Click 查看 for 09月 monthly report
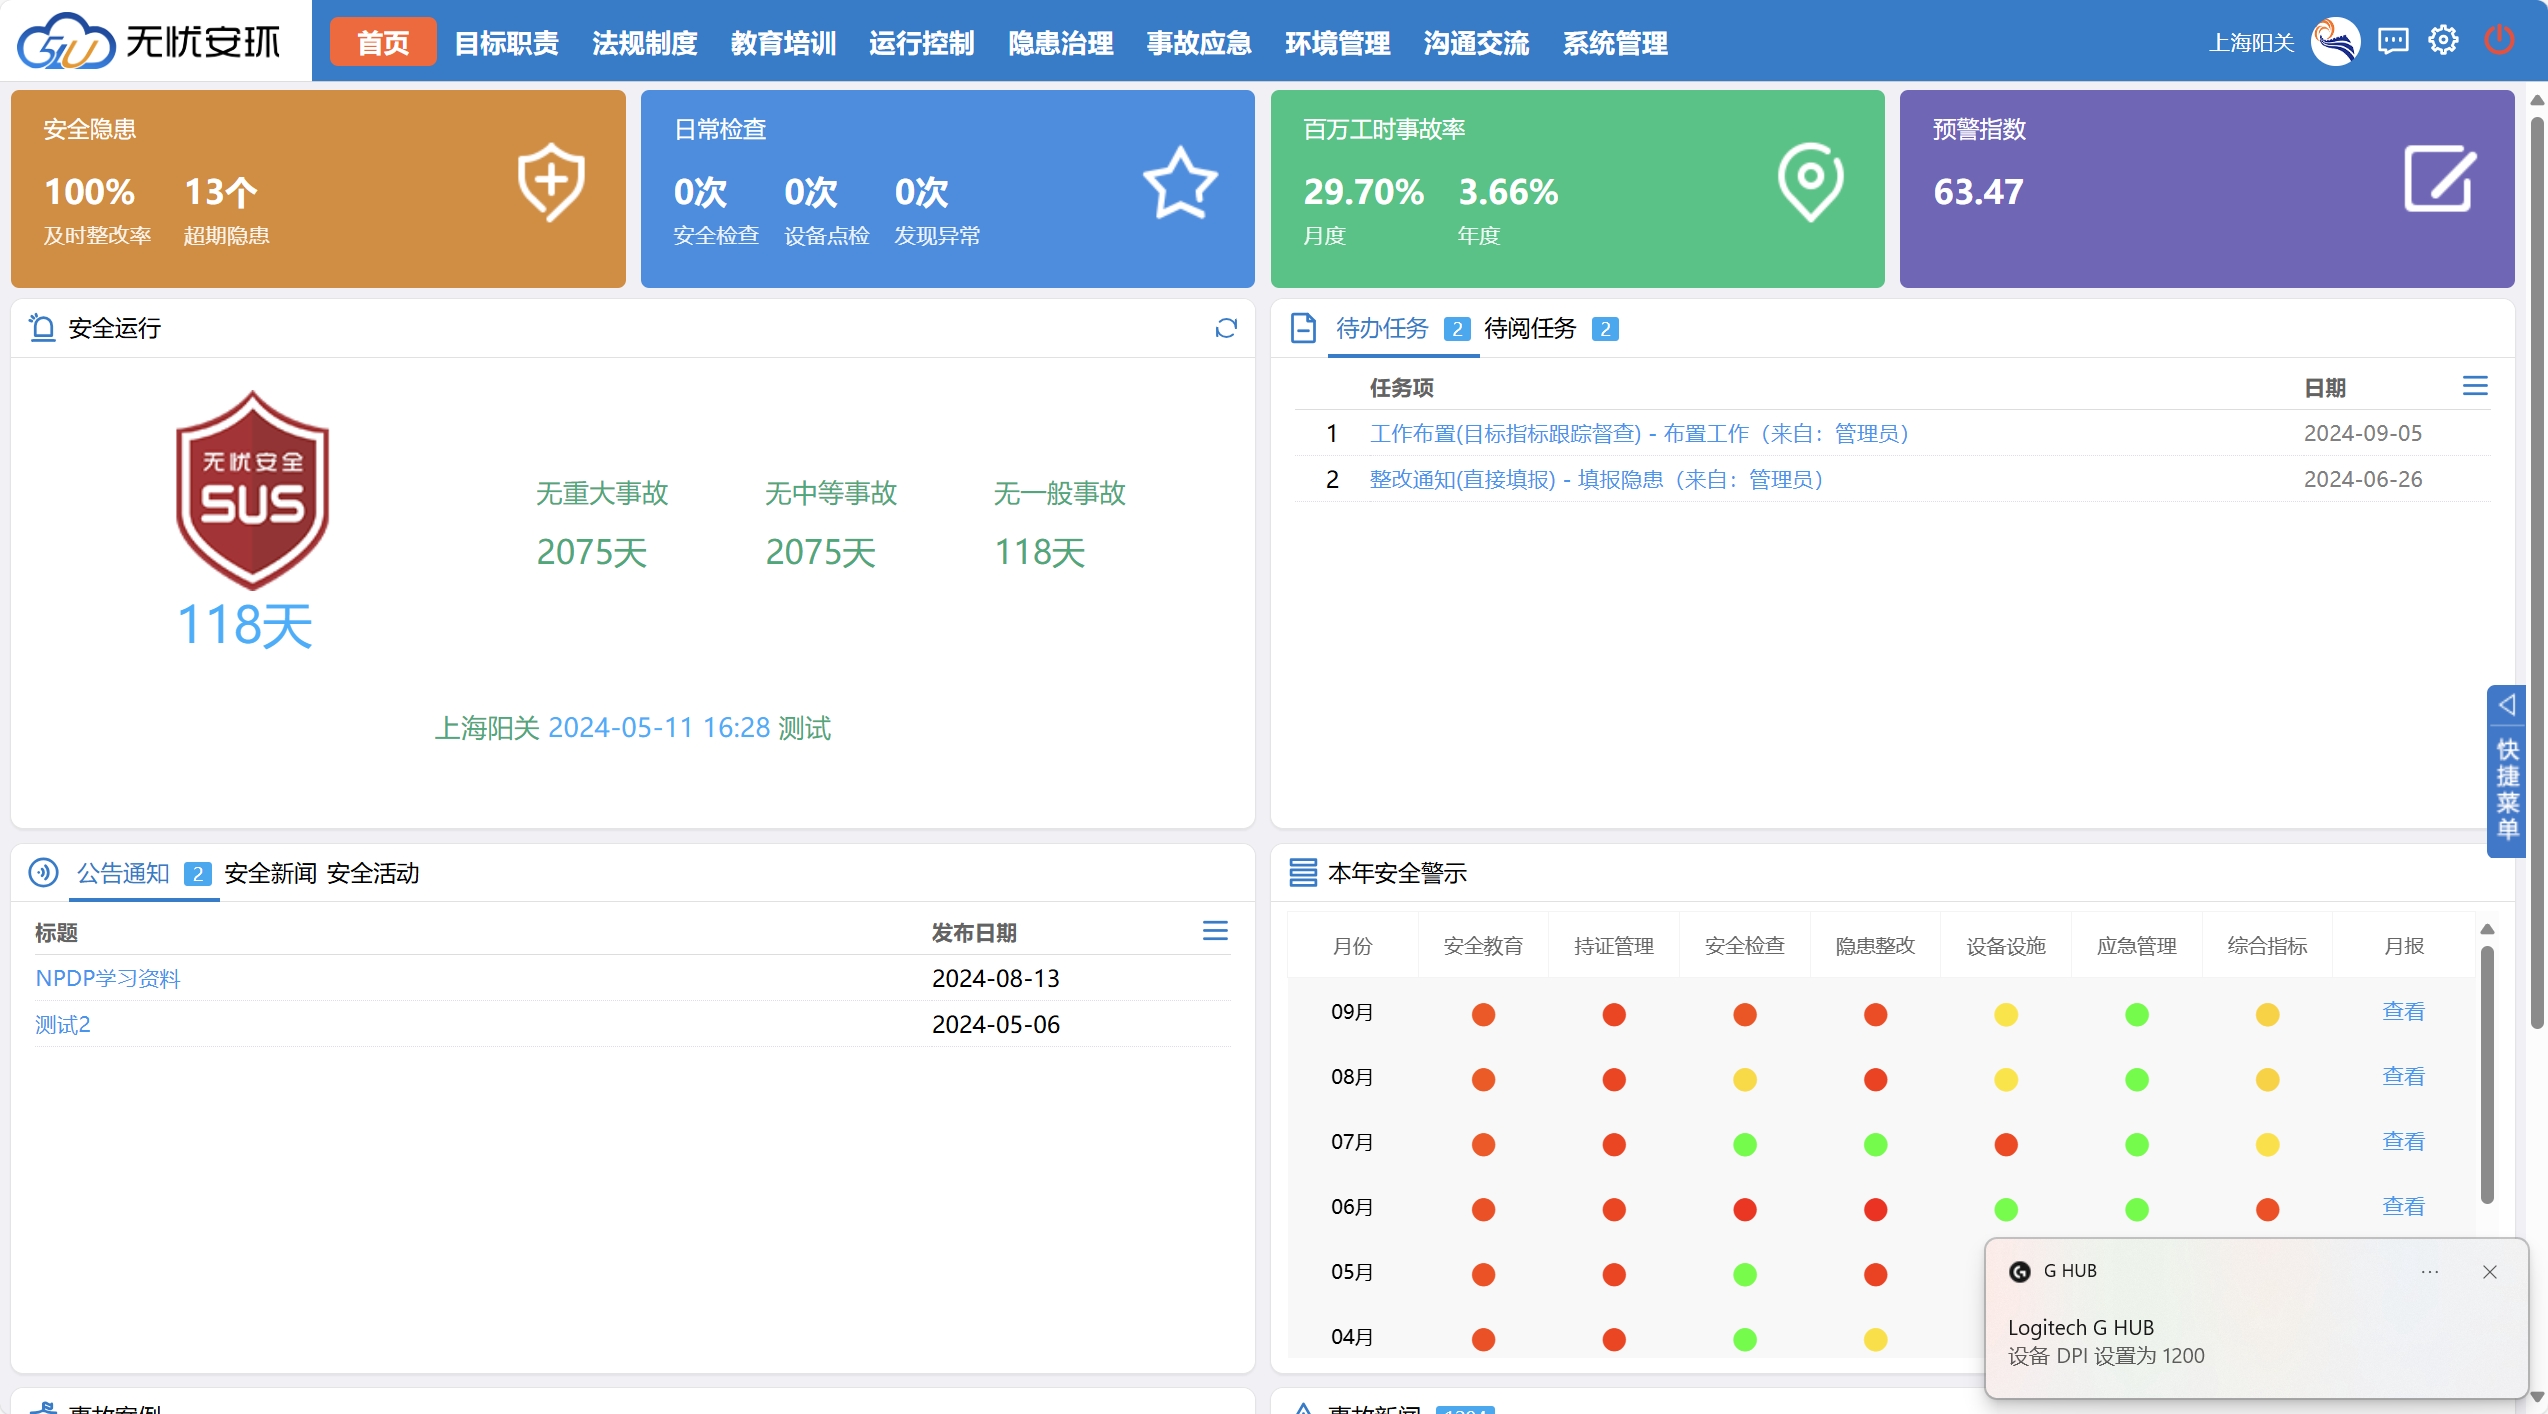The image size is (2548, 1414). (2403, 1011)
